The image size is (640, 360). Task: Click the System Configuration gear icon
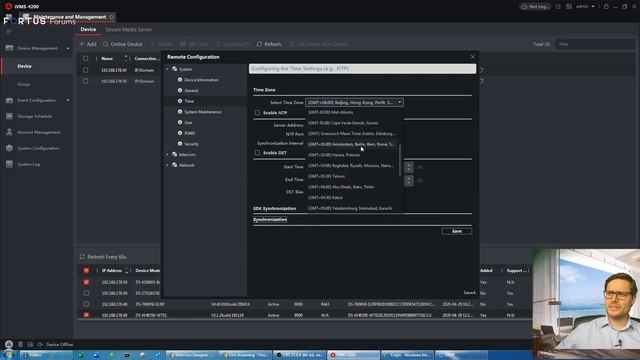9,148
